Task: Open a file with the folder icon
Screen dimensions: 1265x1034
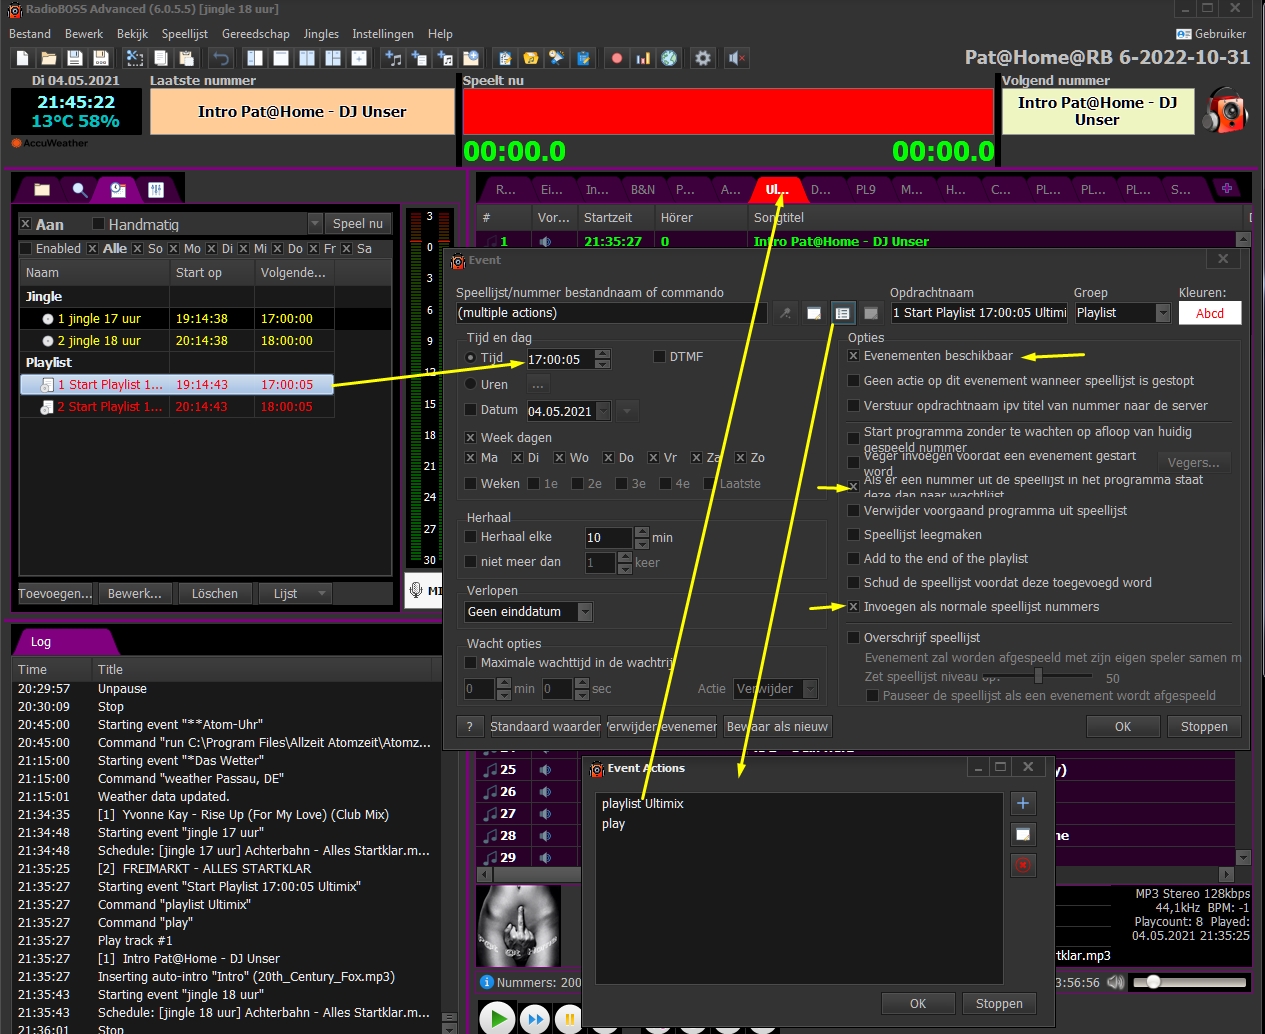Action: [x=48, y=58]
